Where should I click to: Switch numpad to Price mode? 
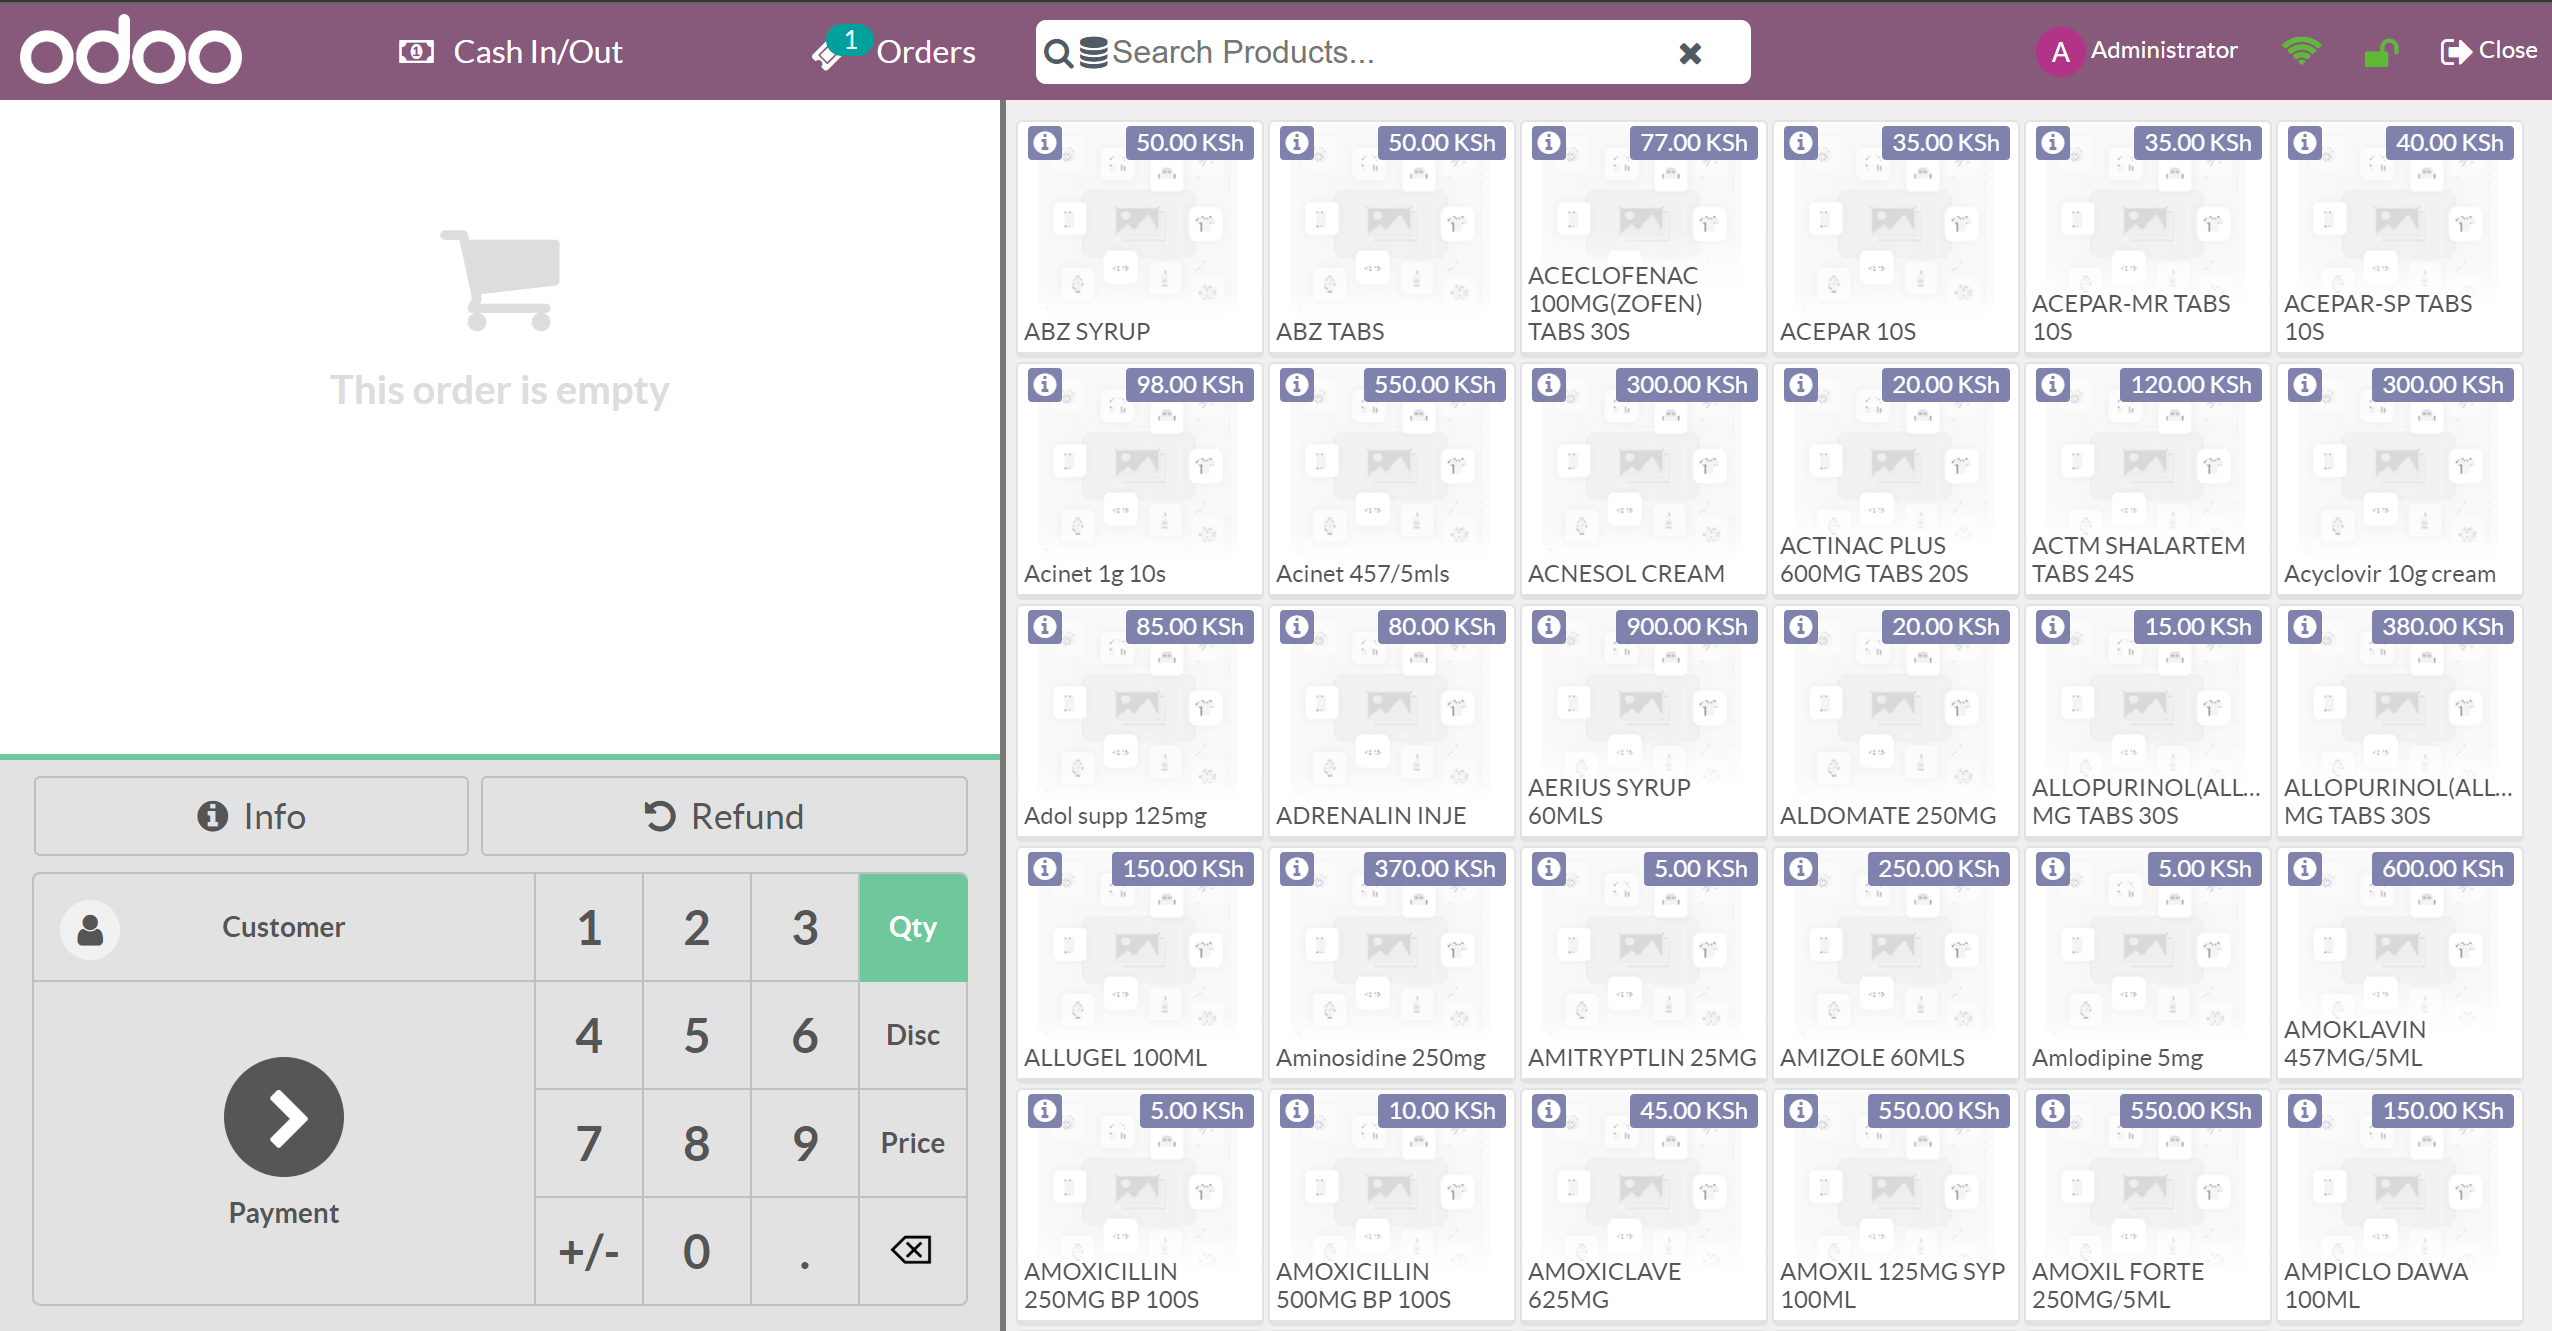click(x=912, y=1143)
